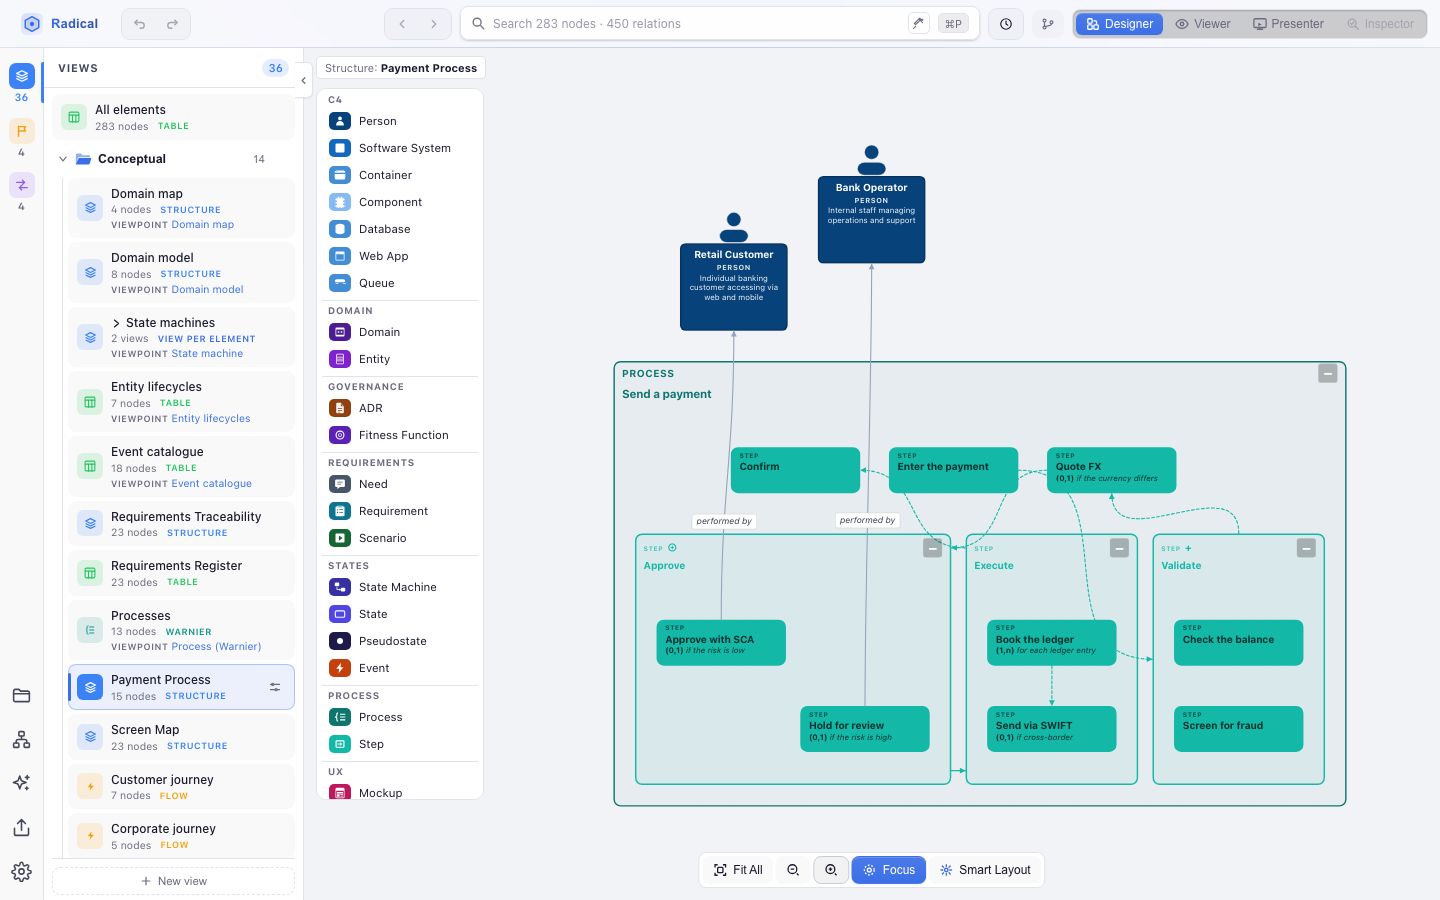This screenshot has width=1440, height=900.
Task: Run Smart Layout
Action: point(985,870)
